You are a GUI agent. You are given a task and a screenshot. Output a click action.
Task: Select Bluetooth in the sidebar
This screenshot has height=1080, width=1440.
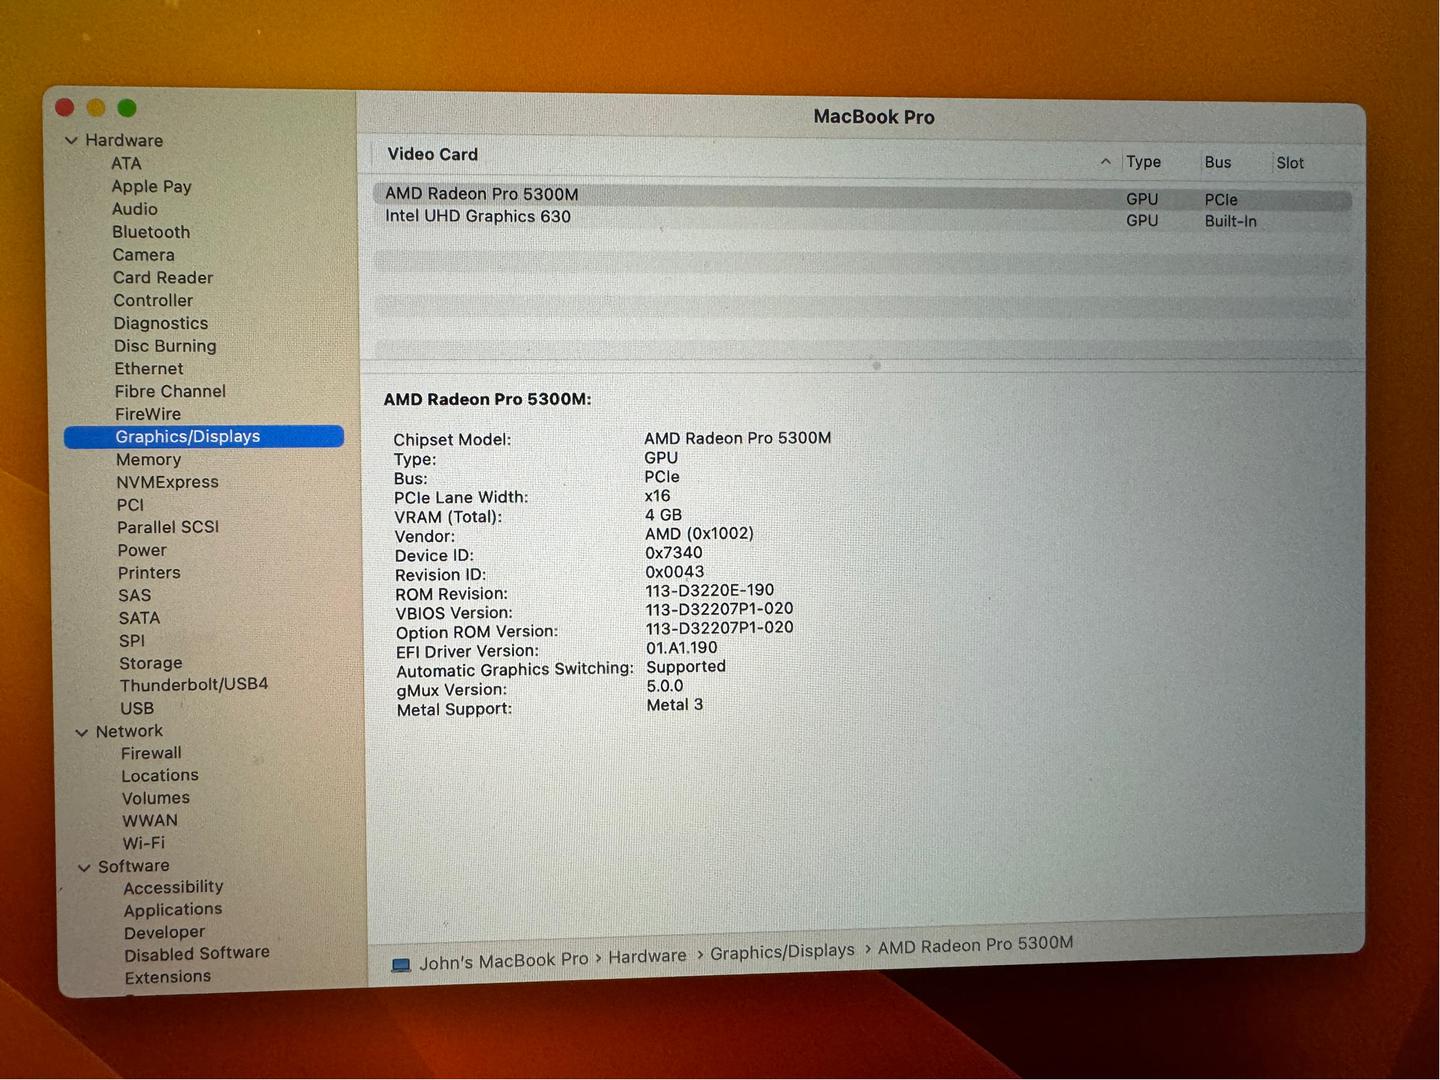151,232
